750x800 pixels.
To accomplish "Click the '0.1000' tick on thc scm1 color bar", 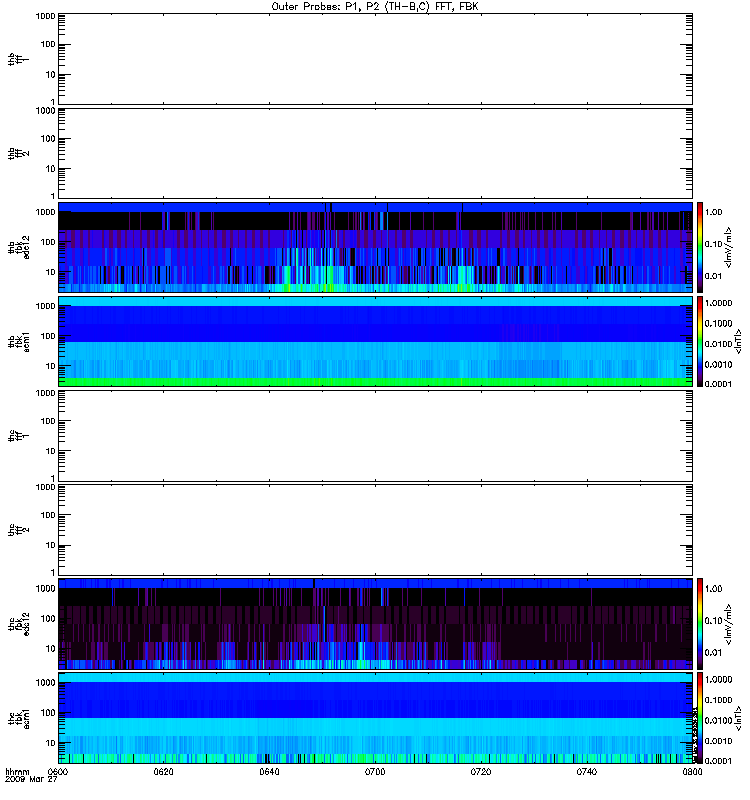I will click(x=718, y=700).
